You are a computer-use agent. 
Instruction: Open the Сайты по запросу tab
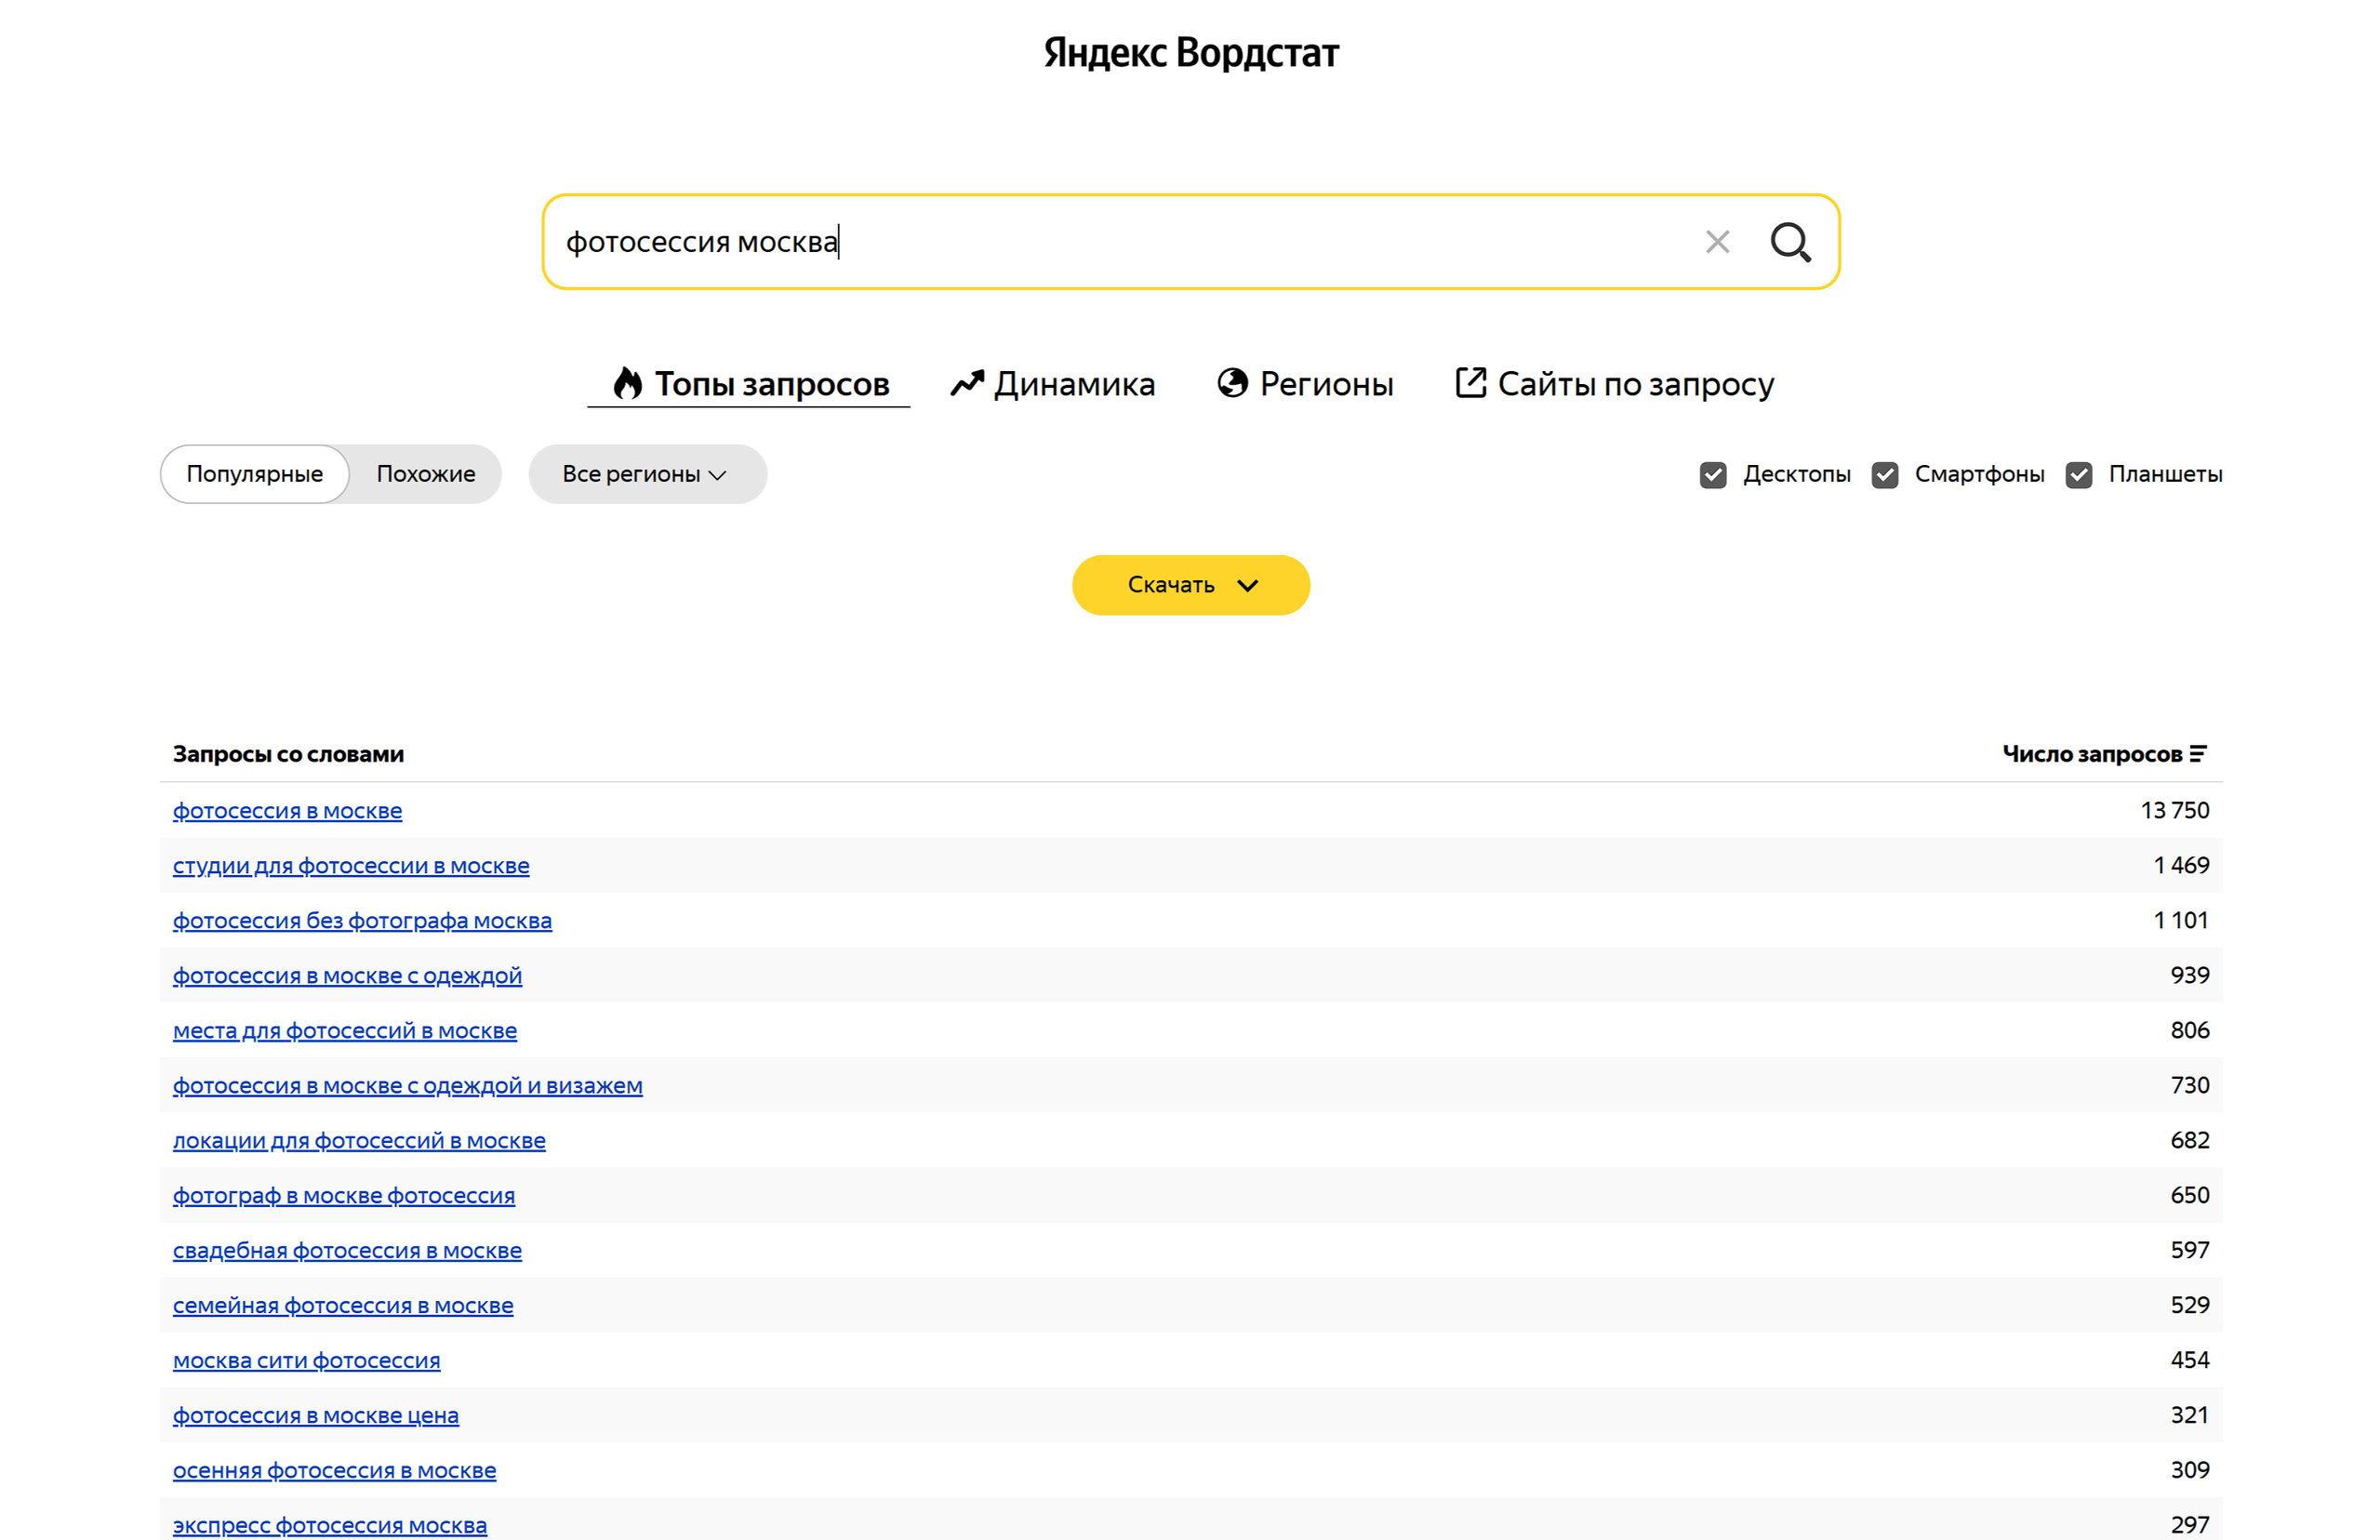pos(1614,384)
